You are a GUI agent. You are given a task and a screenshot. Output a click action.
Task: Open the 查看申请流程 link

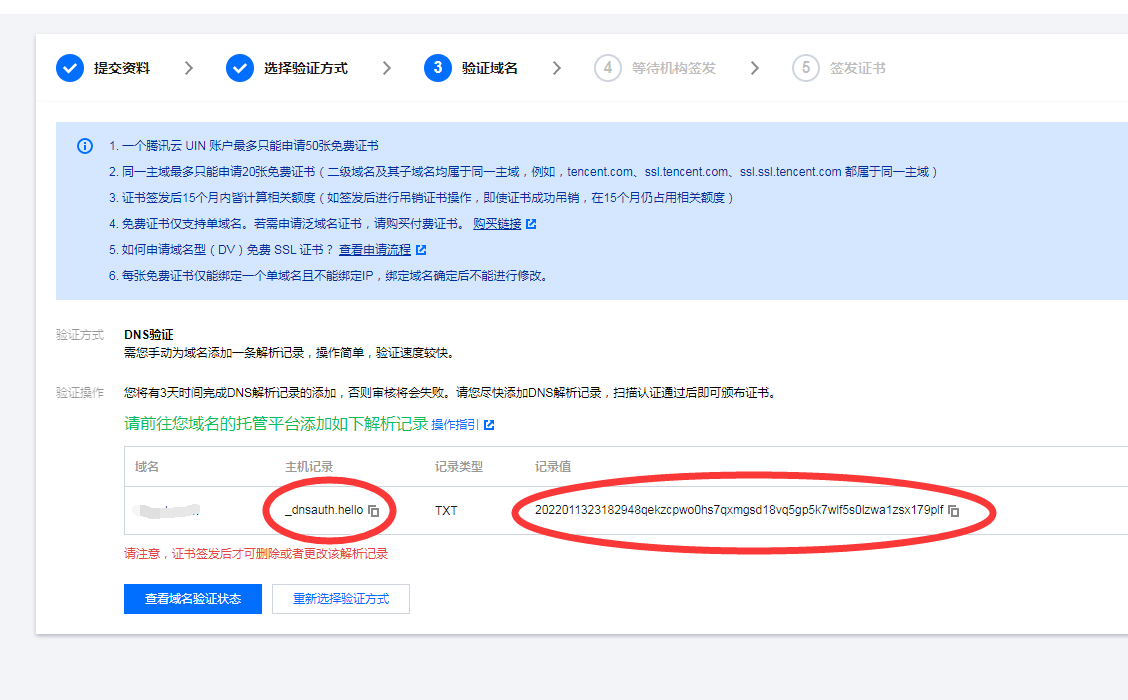pos(374,250)
